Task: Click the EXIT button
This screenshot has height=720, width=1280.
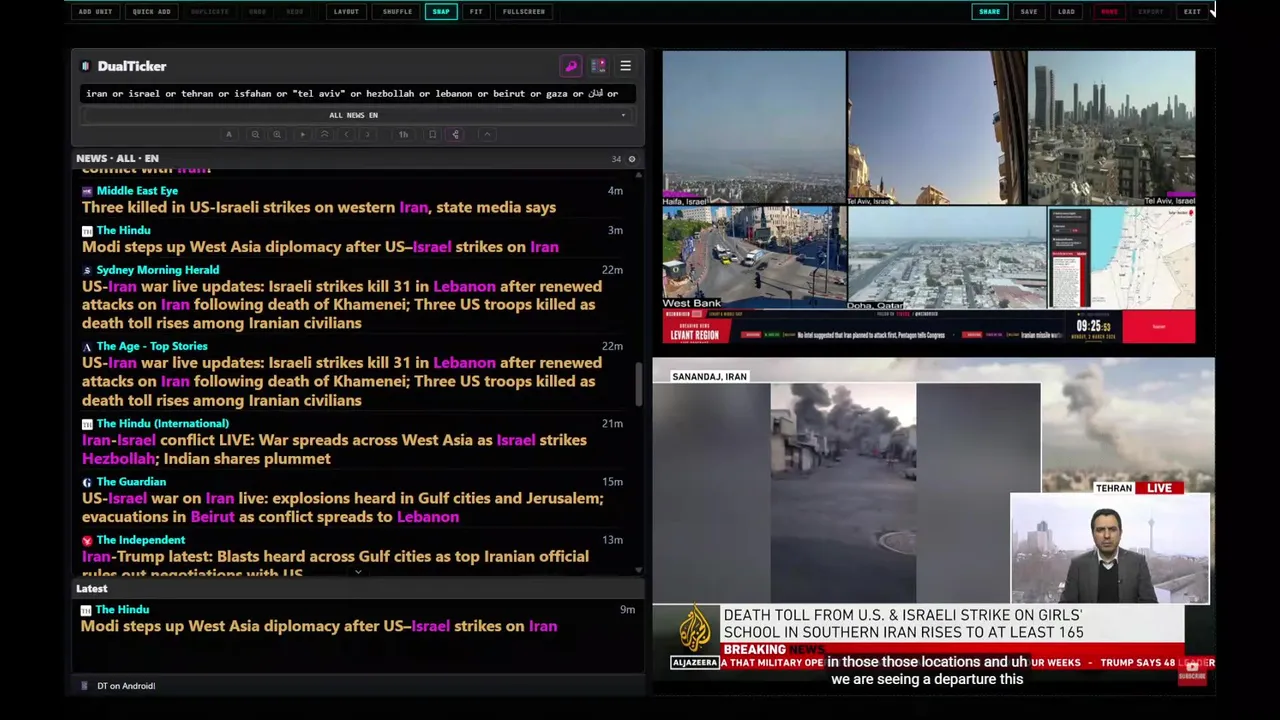Action: [1192, 12]
